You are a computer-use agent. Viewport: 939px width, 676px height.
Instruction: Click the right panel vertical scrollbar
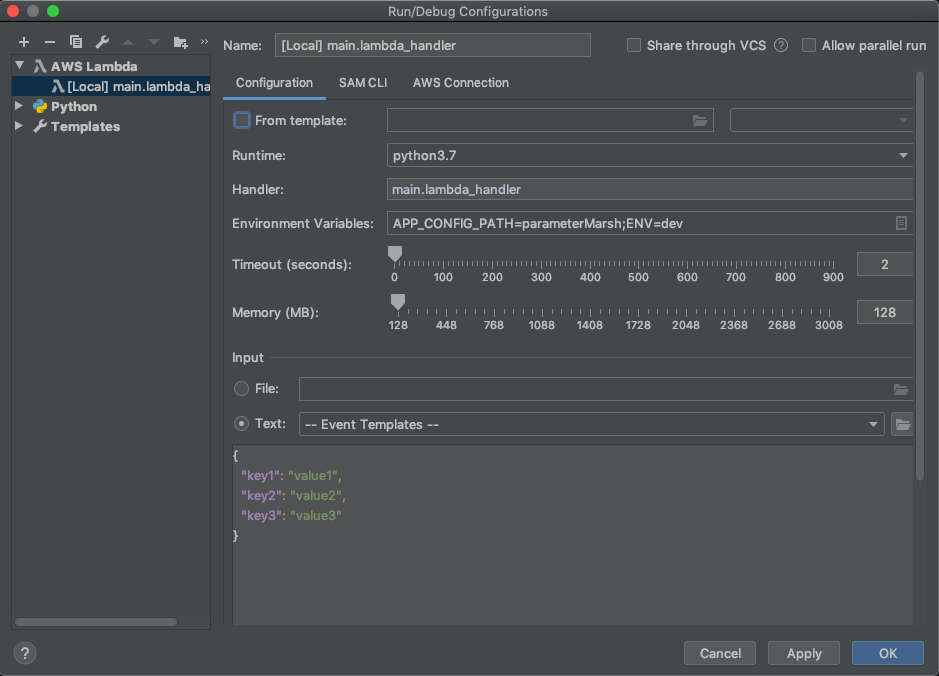click(920, 275)
